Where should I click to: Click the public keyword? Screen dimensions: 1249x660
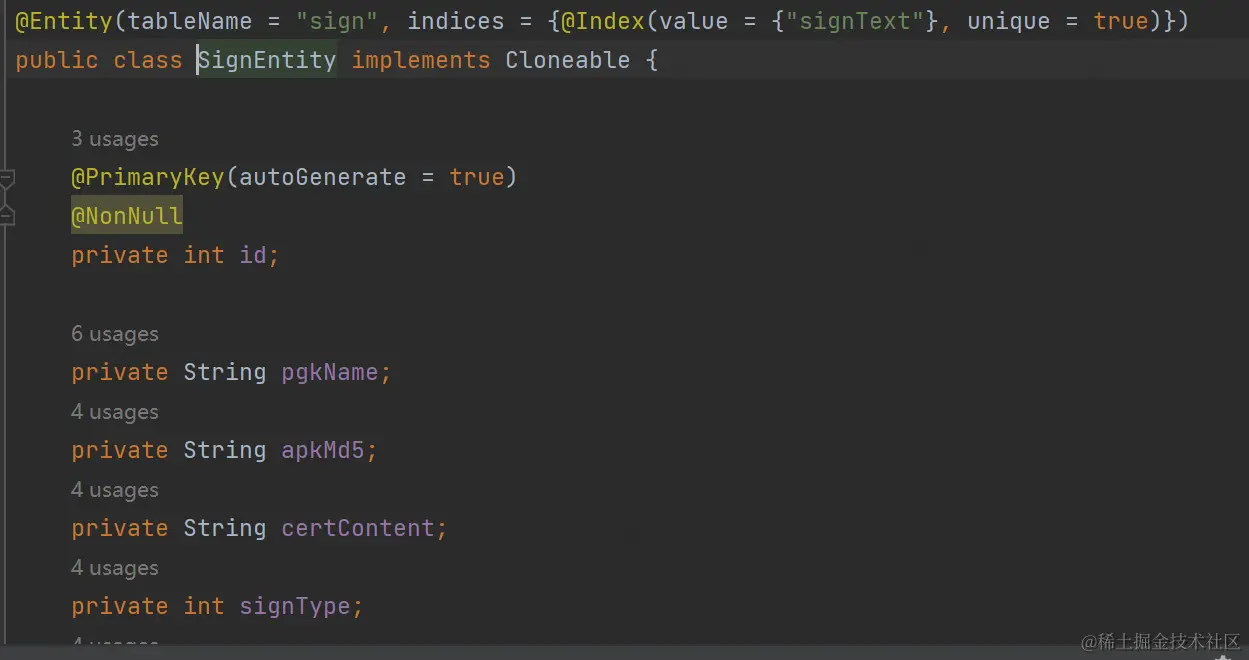57,60
